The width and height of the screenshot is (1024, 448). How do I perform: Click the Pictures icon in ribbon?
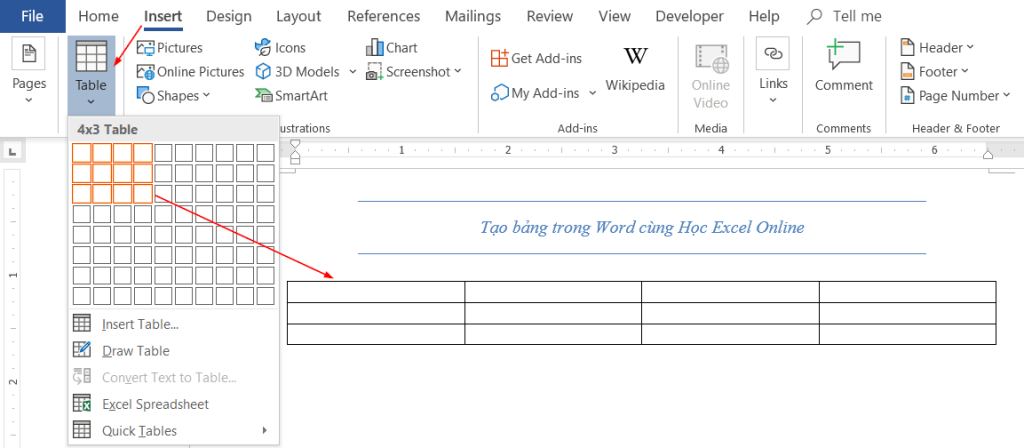pyautogui.click(x=146, y=48)
